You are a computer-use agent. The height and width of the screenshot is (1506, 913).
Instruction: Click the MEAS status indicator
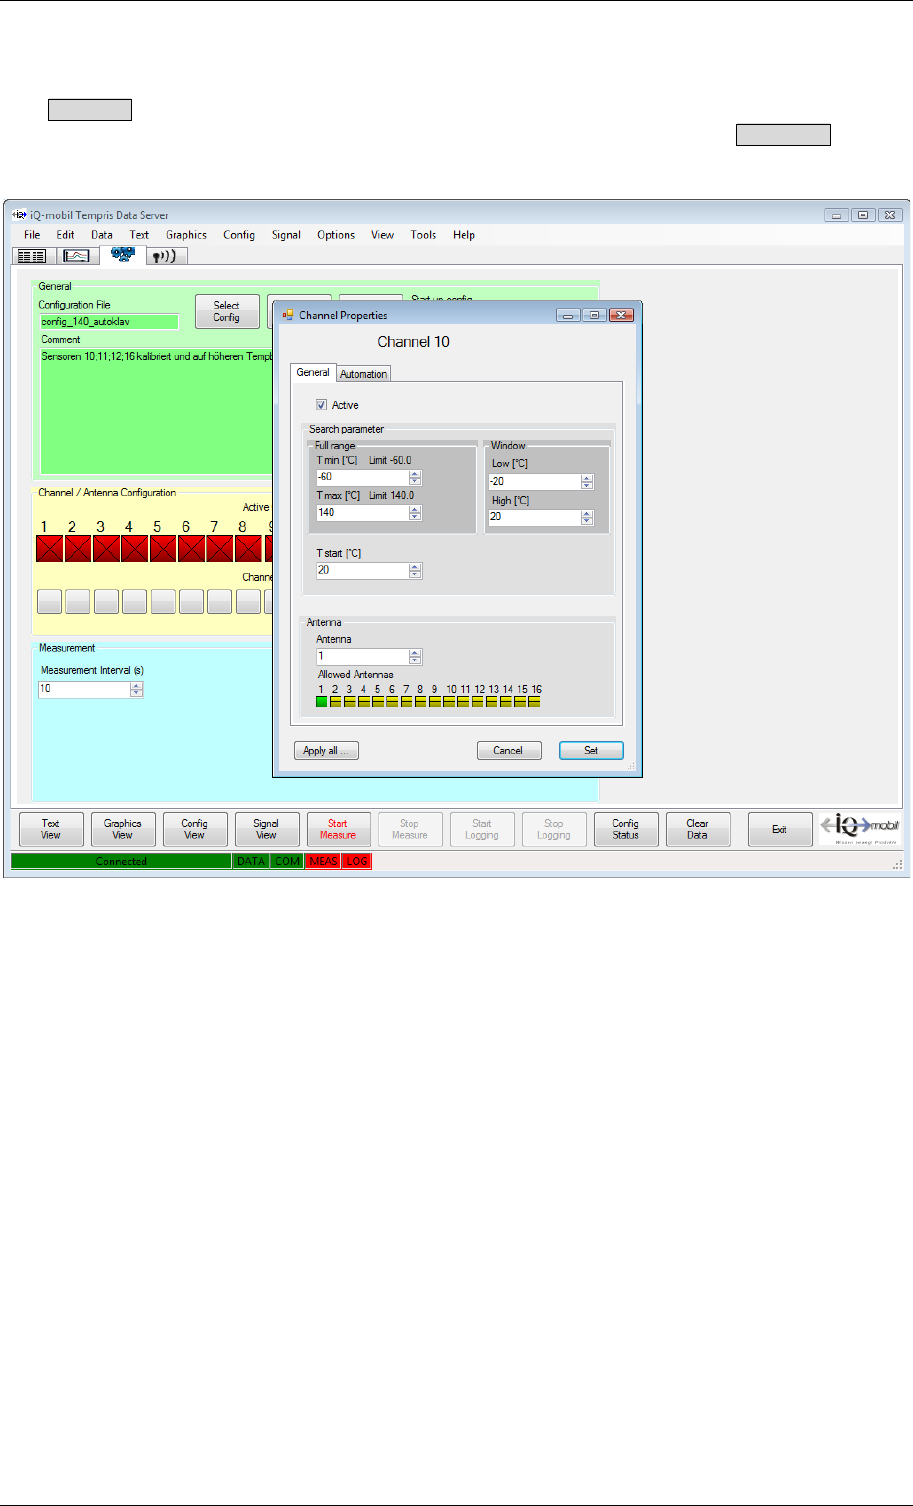[324, 861]
